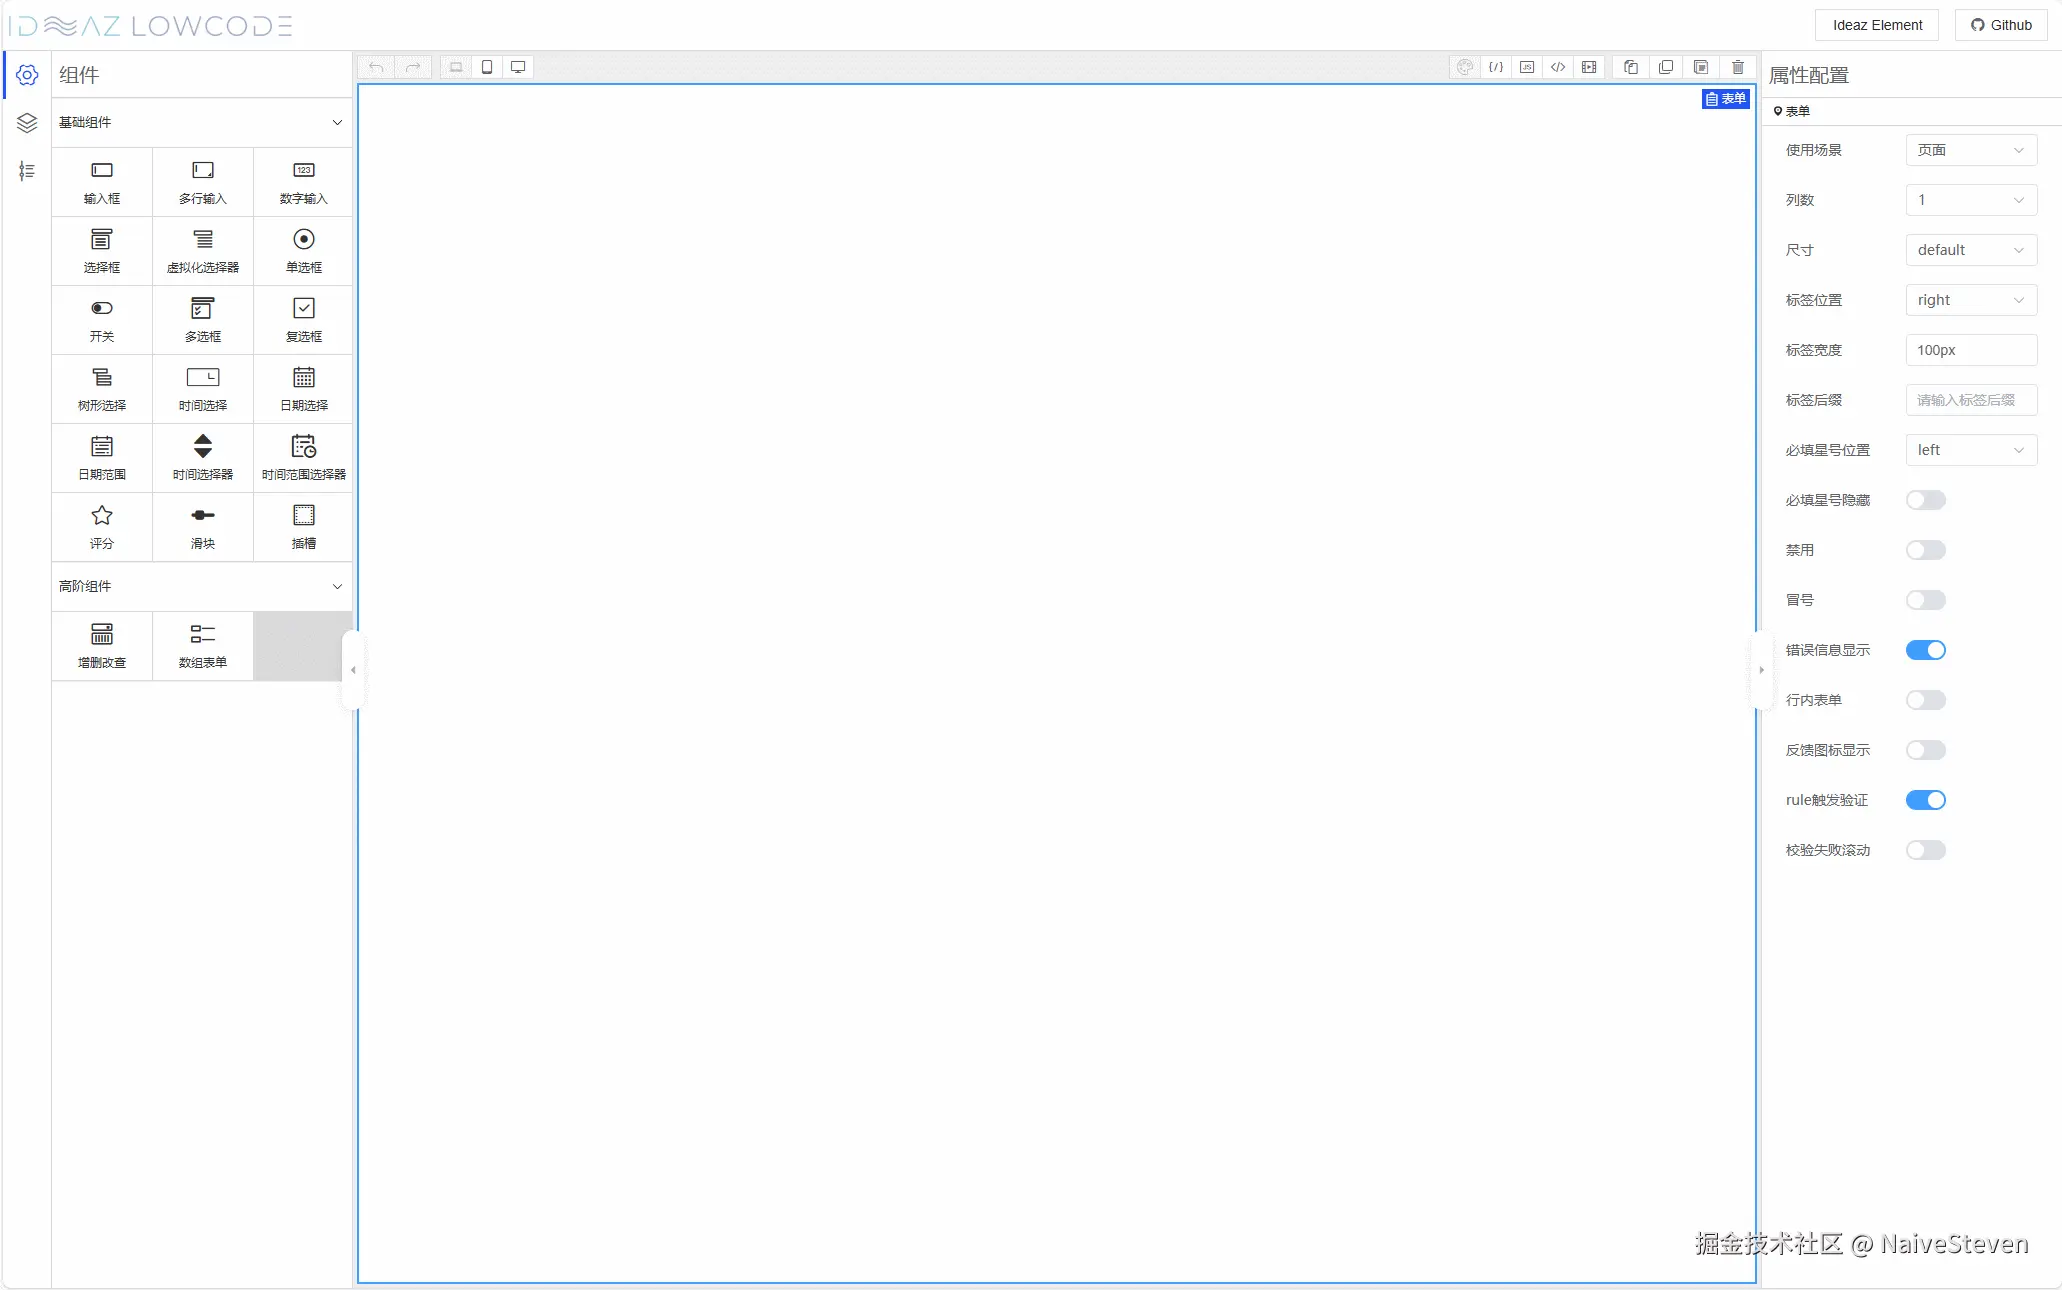Open the source code view icon
Viewport: 2062px width, 1290px height.
(1558, 67)
